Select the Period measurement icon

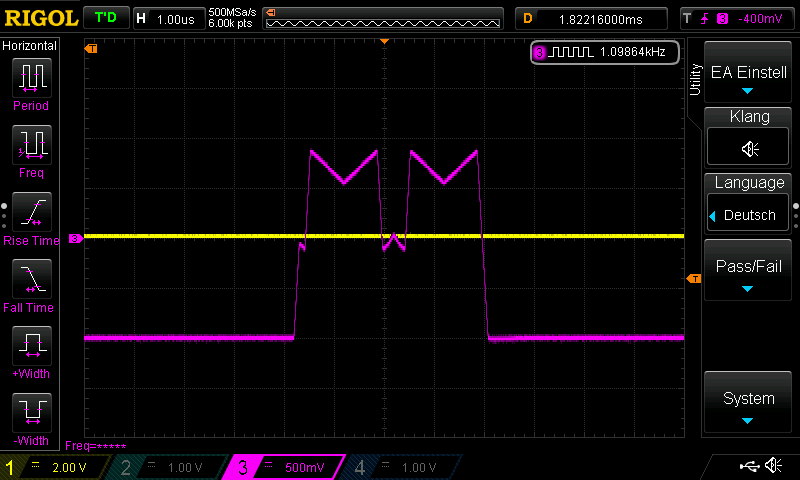click(32, 78)
